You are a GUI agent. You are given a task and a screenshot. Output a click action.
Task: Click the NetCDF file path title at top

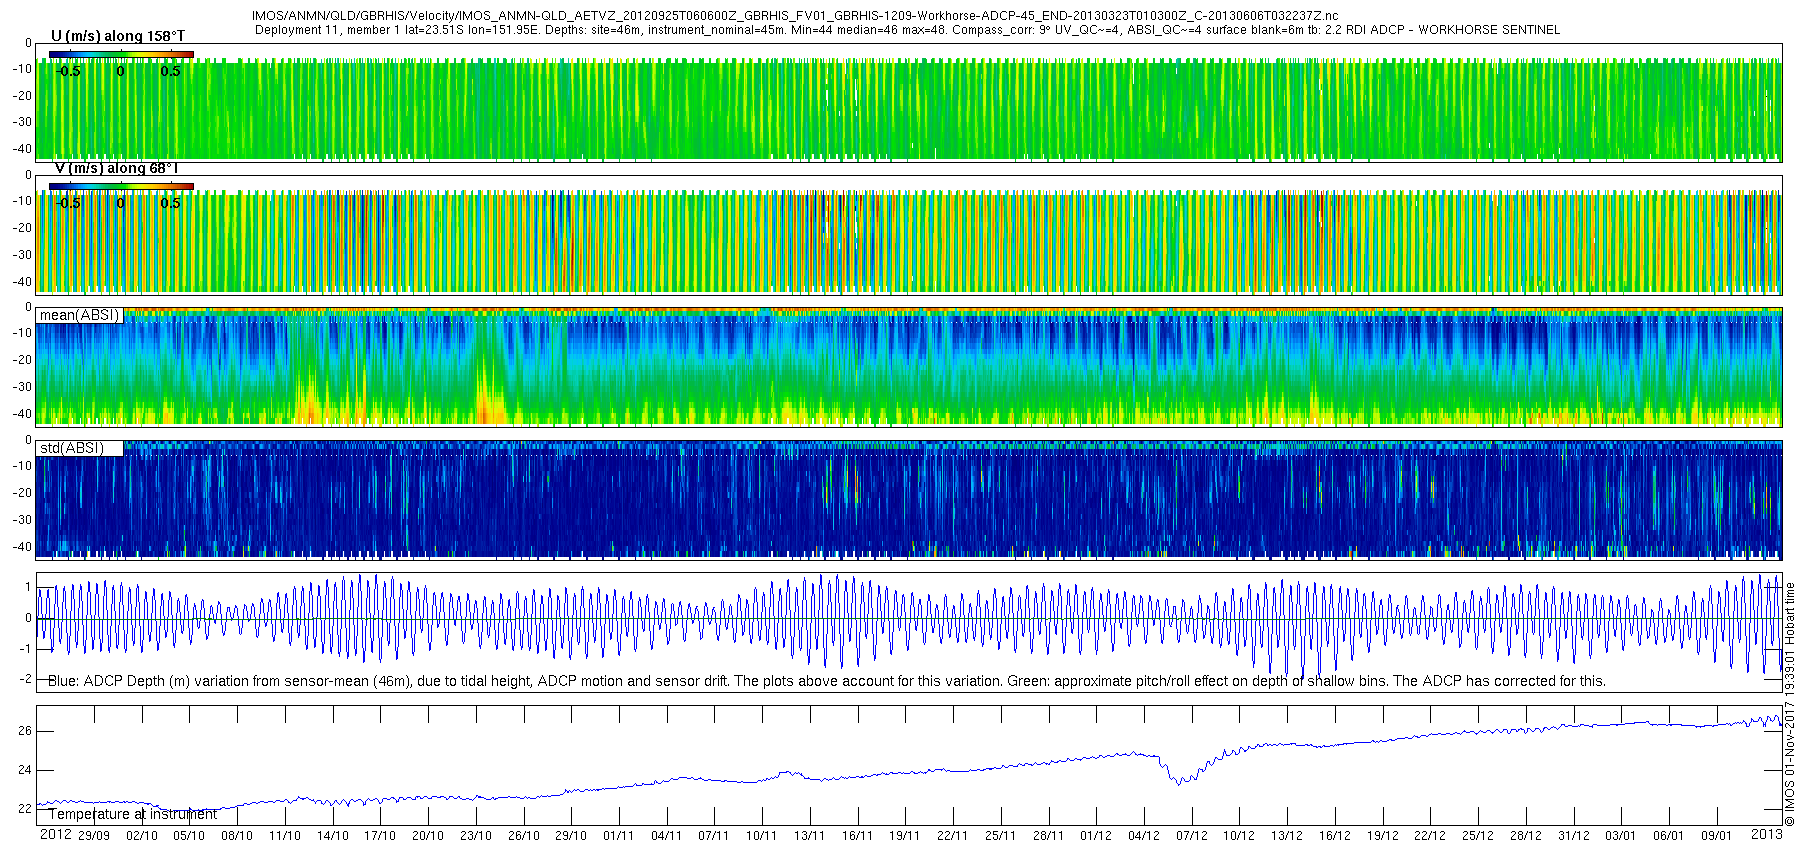point(794,16)
